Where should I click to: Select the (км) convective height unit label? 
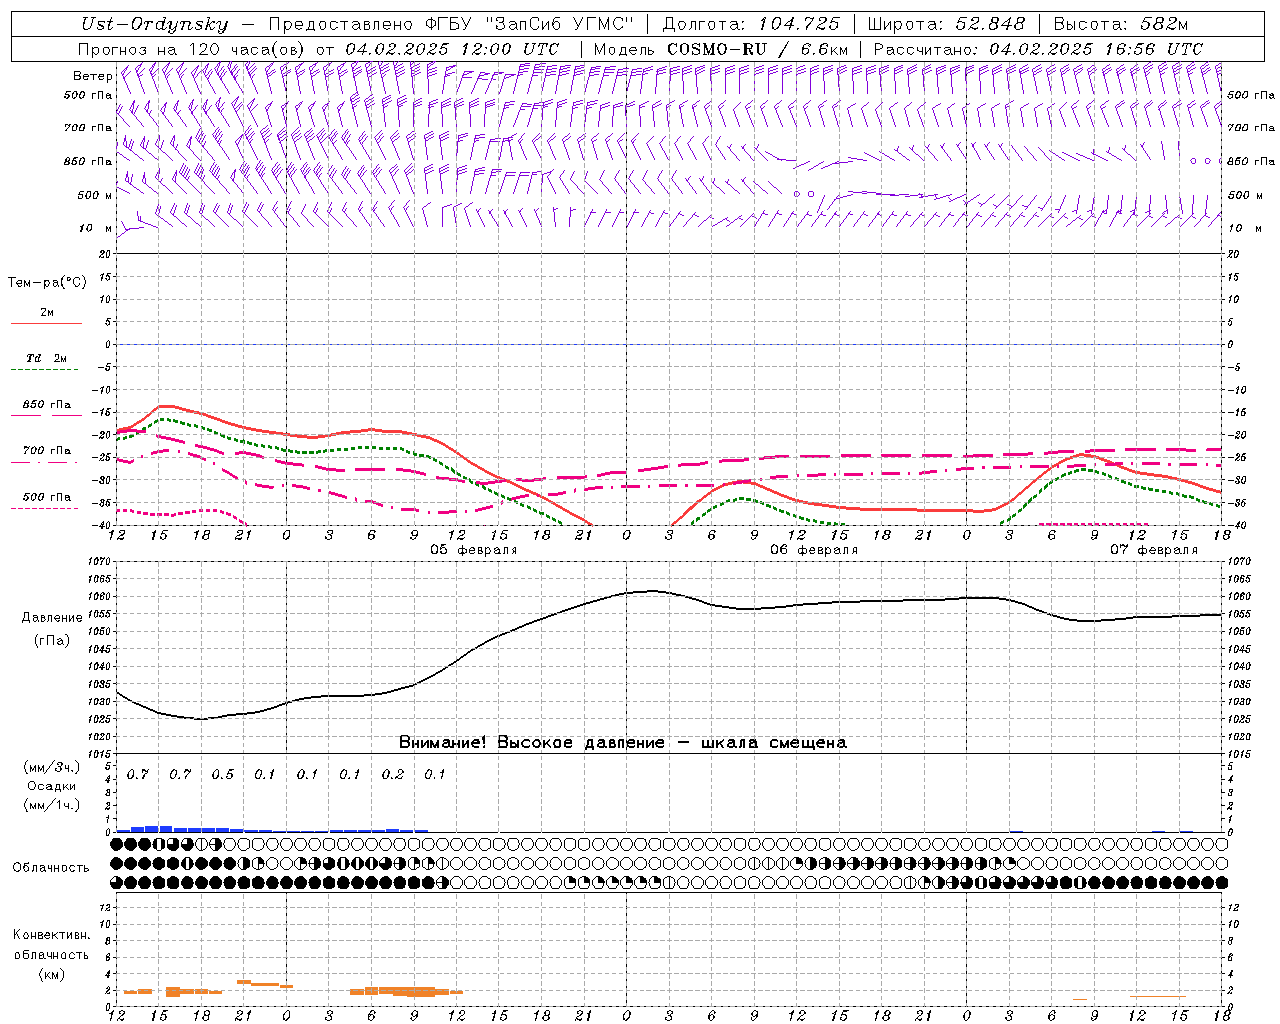52,974
